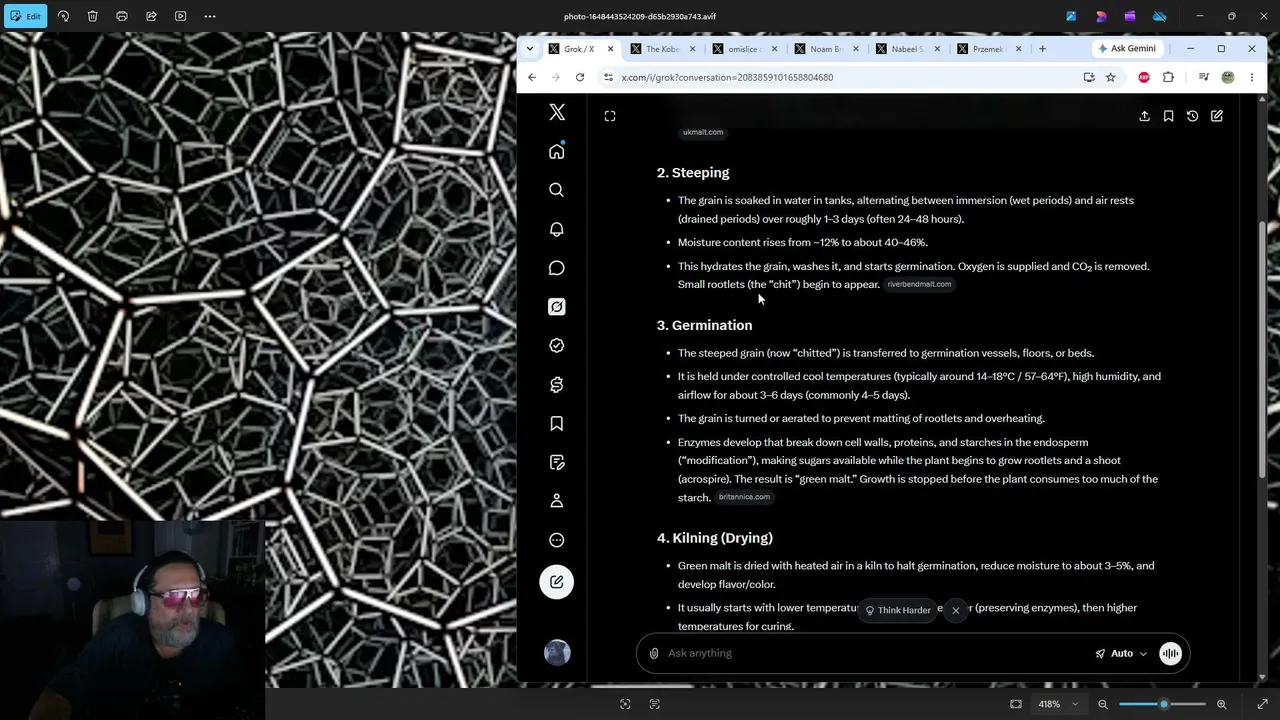The height and width of the screenshot is (720, 1280).
Task: Open account avatar in X sidebar
Action: (x=557, y=653)
